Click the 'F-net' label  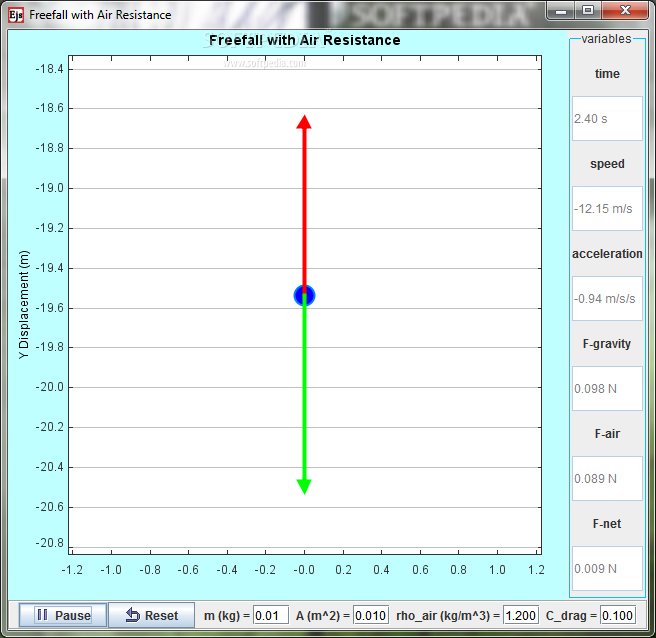(607, 523)
